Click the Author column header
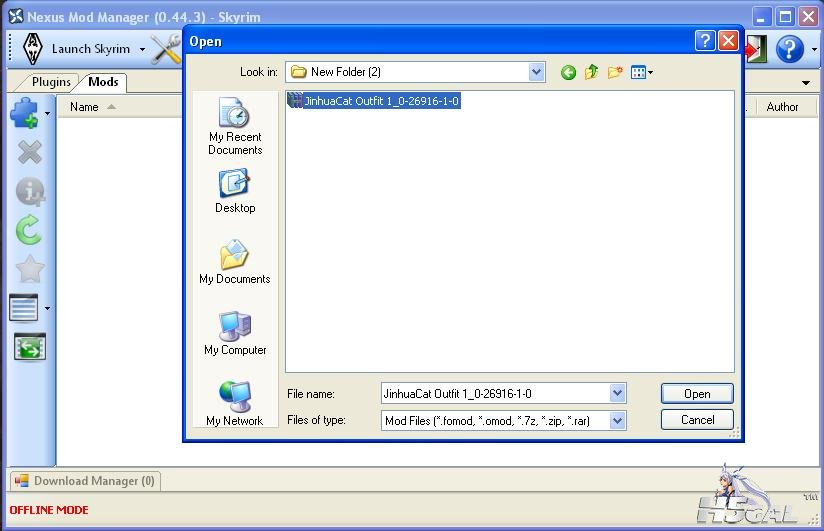Screen dimensions: 824x531 point(782,107)
